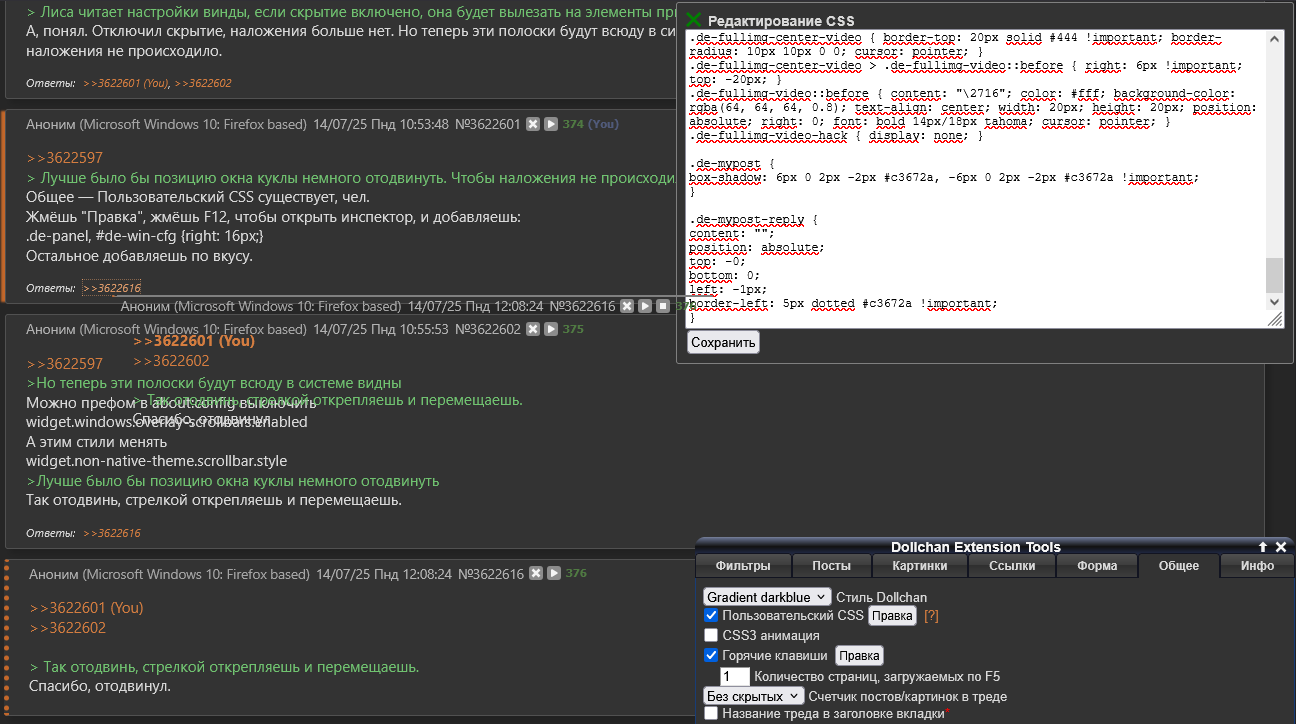Click the text 'Спасибо, отодвинул.' in post 376
Screen dimensions: 1296x724
[100, 686]
